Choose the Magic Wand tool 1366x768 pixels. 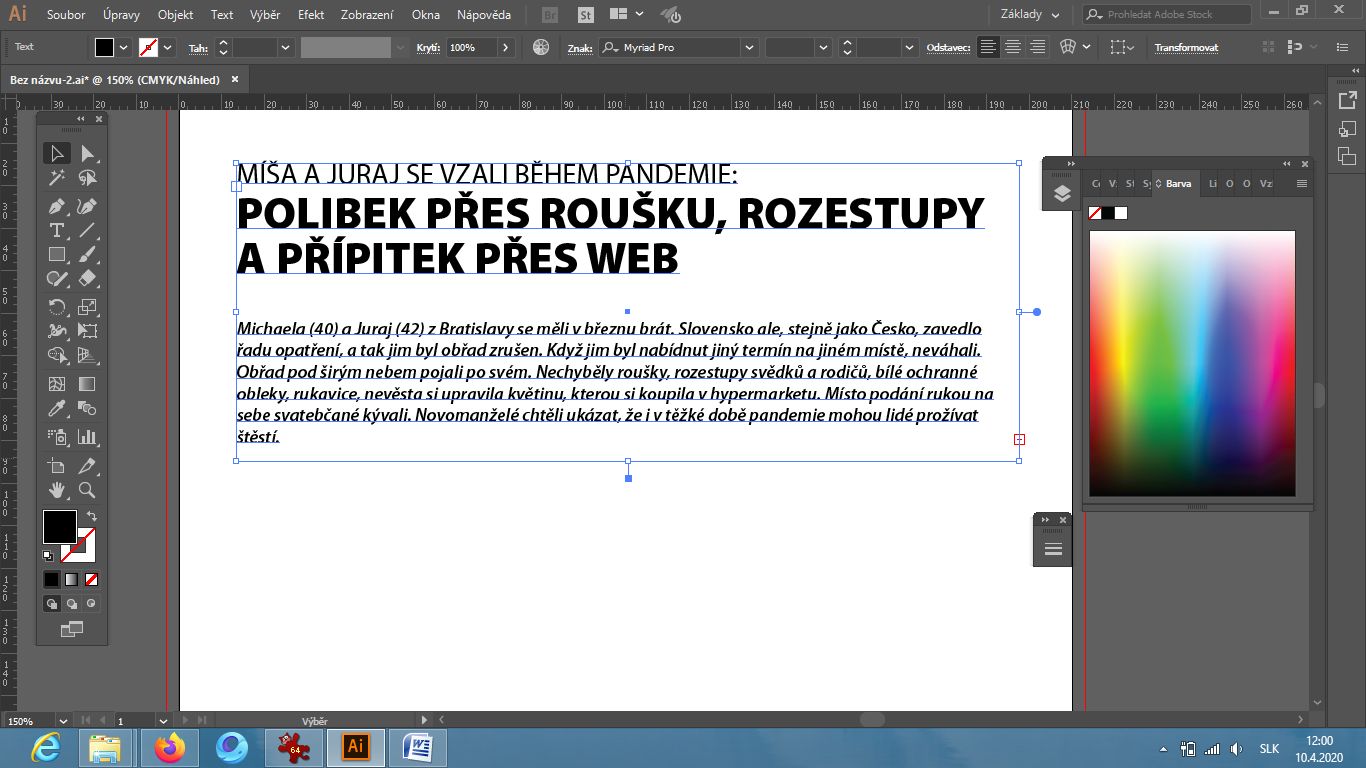click(x=57, y=179)
